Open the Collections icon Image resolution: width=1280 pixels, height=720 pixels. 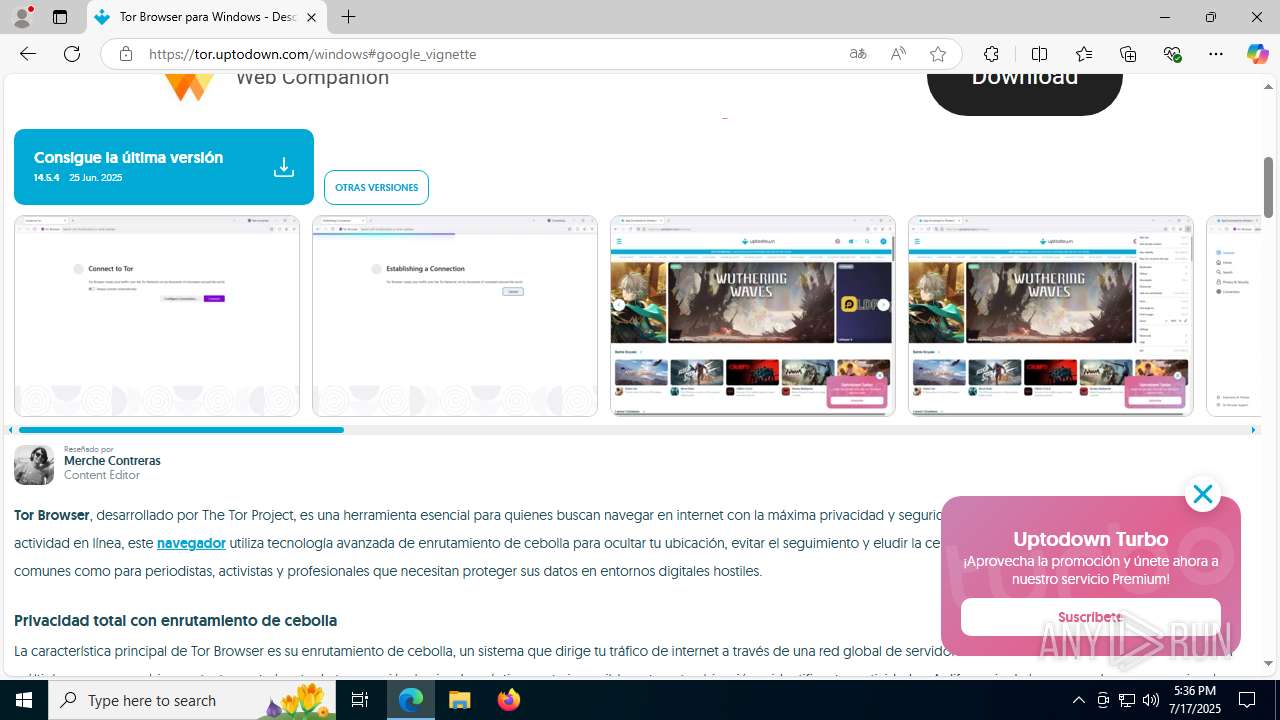(x=1128, y=54)
